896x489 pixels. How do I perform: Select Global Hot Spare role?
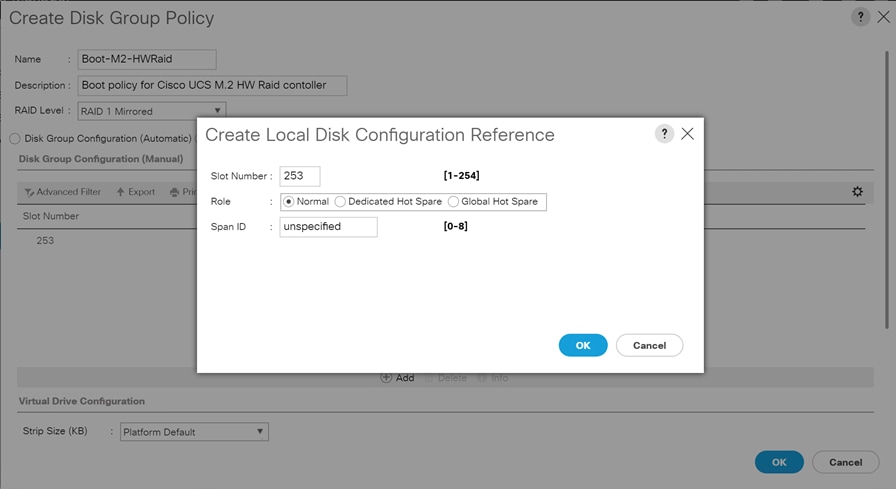click(x=453, y=202)
